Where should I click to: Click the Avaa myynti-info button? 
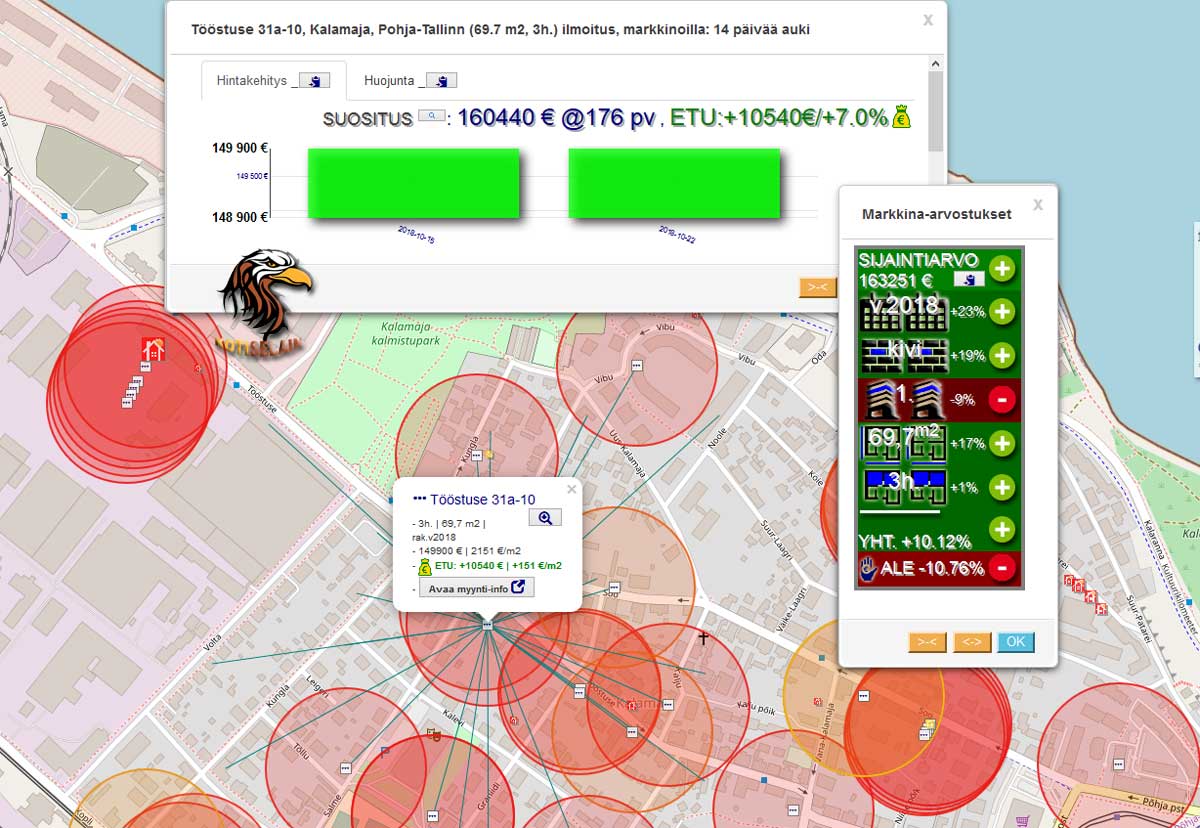click(476, 588)
